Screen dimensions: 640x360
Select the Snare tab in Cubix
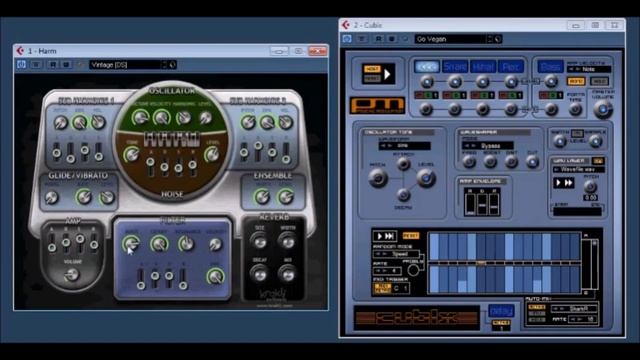pyautogui.click(x=455, y=66)
